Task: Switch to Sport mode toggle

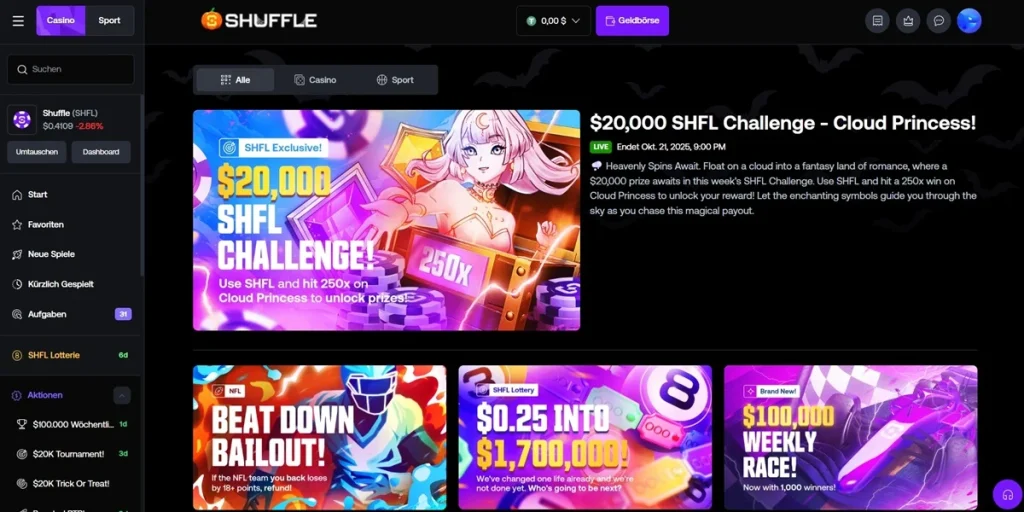Action: pyautogui.click(x=109, y=20)
